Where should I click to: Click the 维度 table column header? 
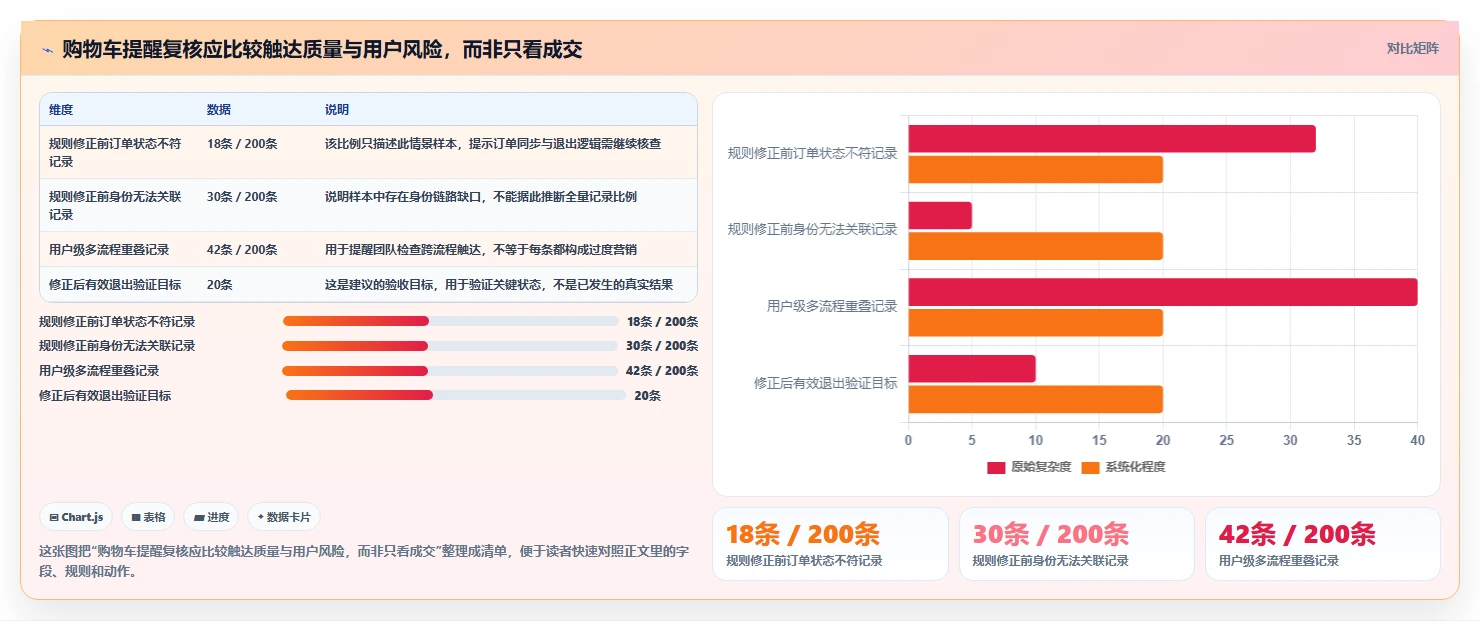61,109
